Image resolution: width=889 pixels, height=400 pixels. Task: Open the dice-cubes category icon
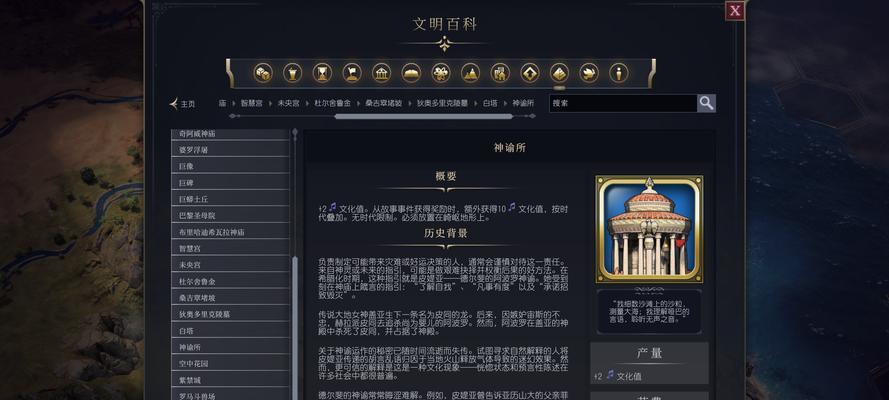[x=263, y=73]
